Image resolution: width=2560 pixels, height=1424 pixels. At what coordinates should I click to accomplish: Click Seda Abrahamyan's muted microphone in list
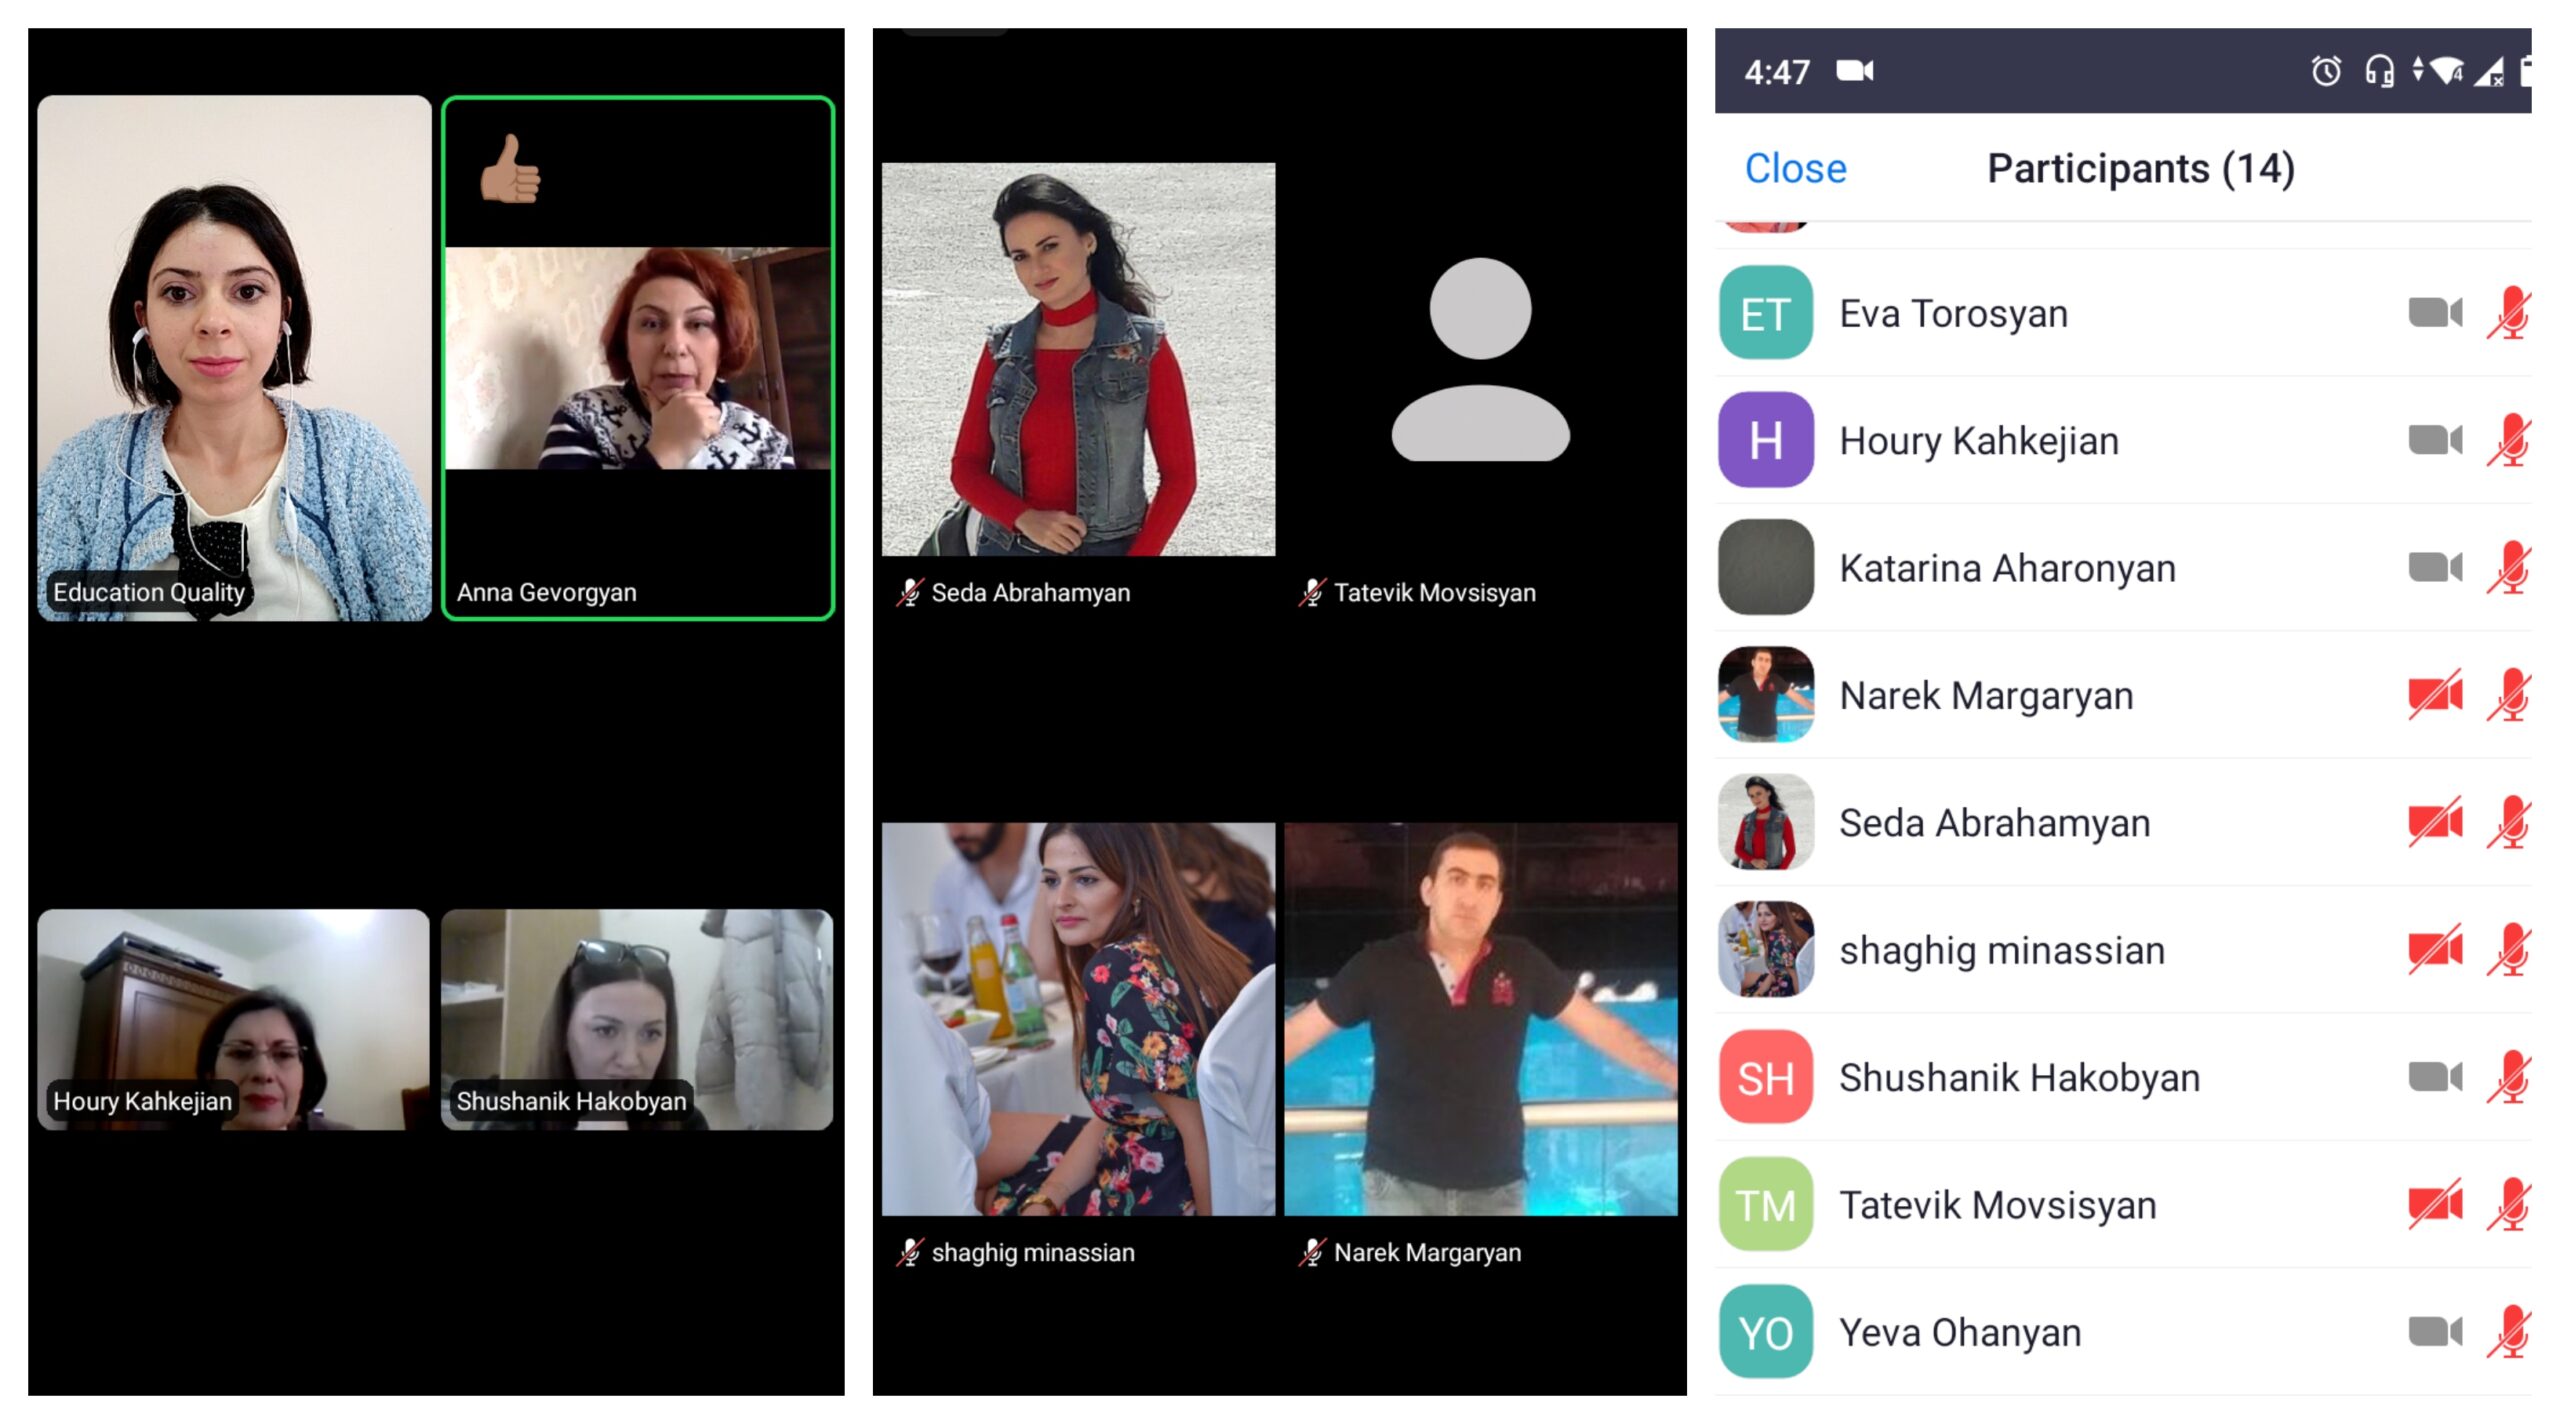(2509, 823)
